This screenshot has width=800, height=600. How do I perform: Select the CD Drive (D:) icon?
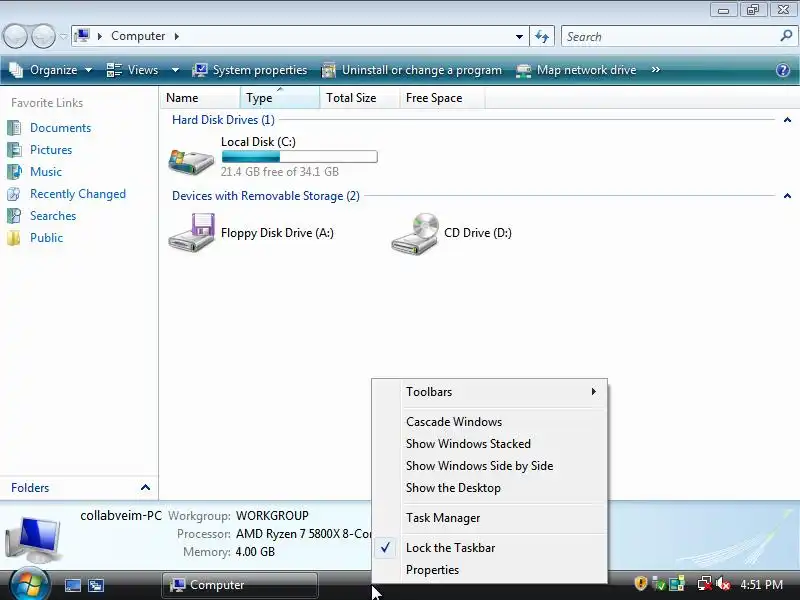click(x=415, y=233)
